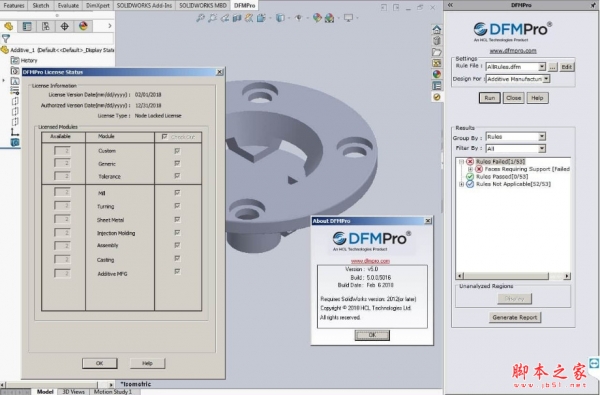Screen dimensions: 600x395
Task: Open the View Palette task pane icon
Action: point(437,63)
